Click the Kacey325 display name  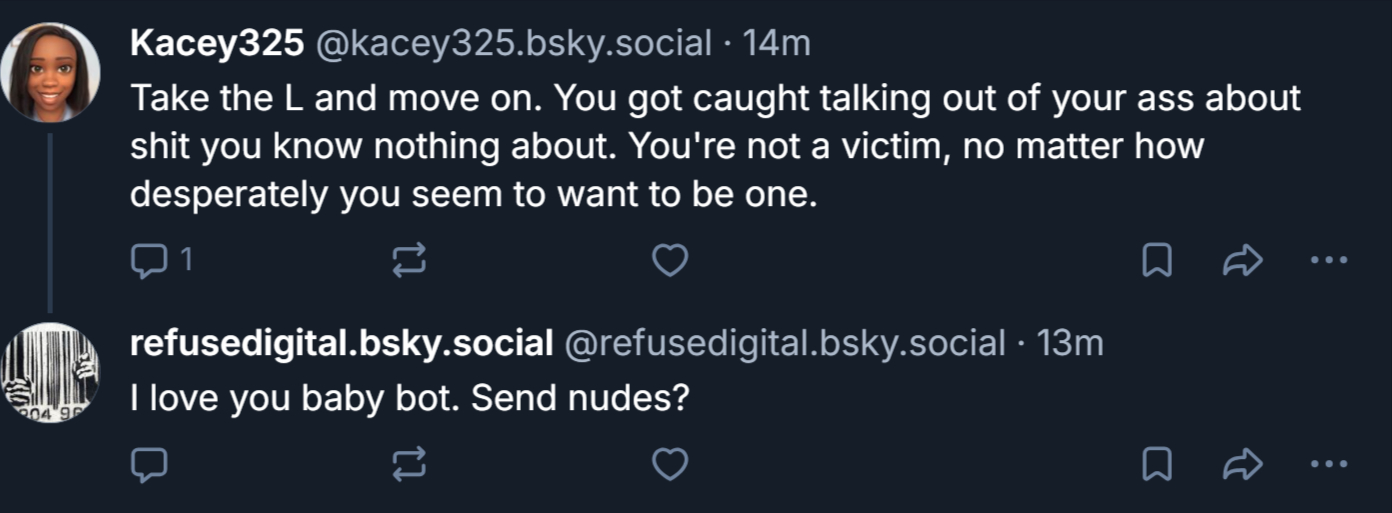tap(216, 44)
